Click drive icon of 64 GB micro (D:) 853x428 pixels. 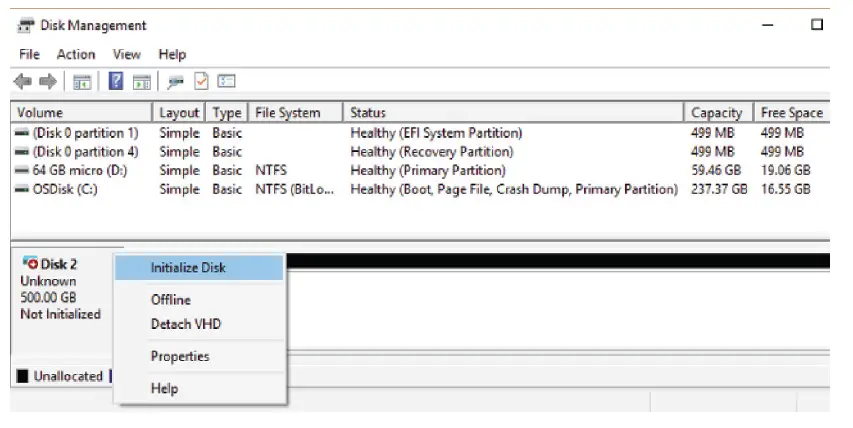(22, 170)
